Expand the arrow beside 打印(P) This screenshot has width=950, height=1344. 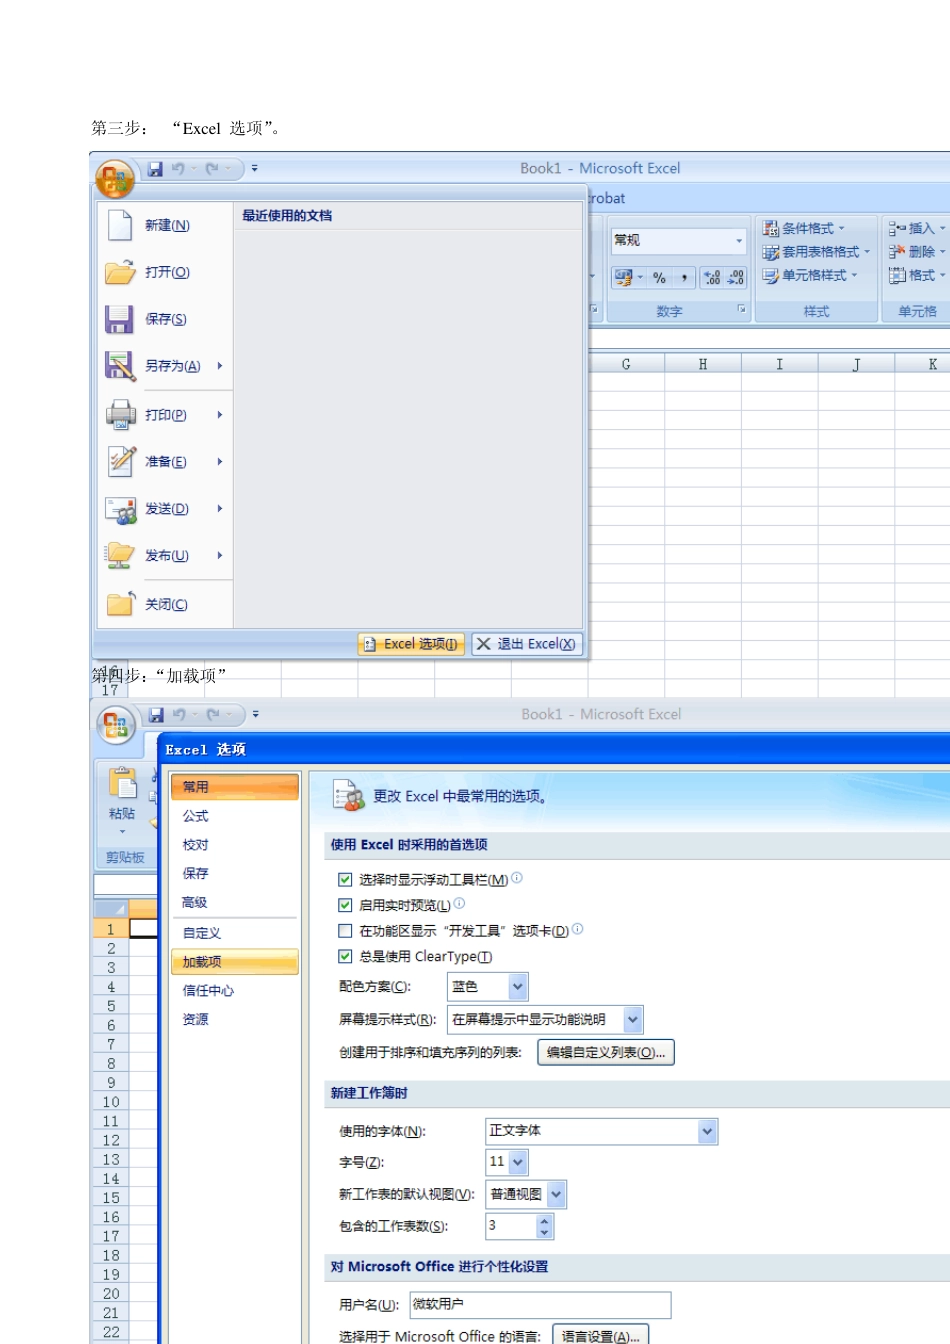click(220, 415)
